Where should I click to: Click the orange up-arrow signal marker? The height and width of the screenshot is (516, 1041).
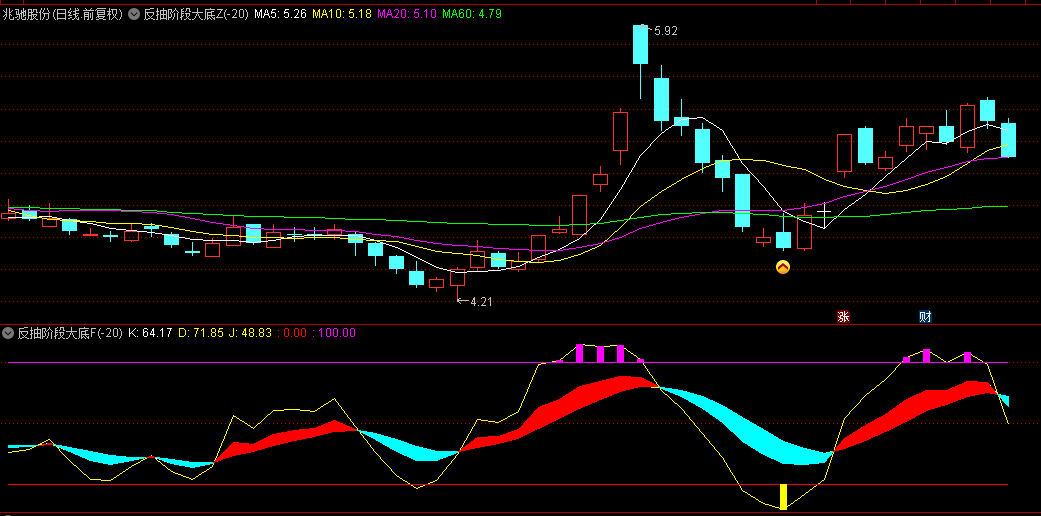coord(783,267)
